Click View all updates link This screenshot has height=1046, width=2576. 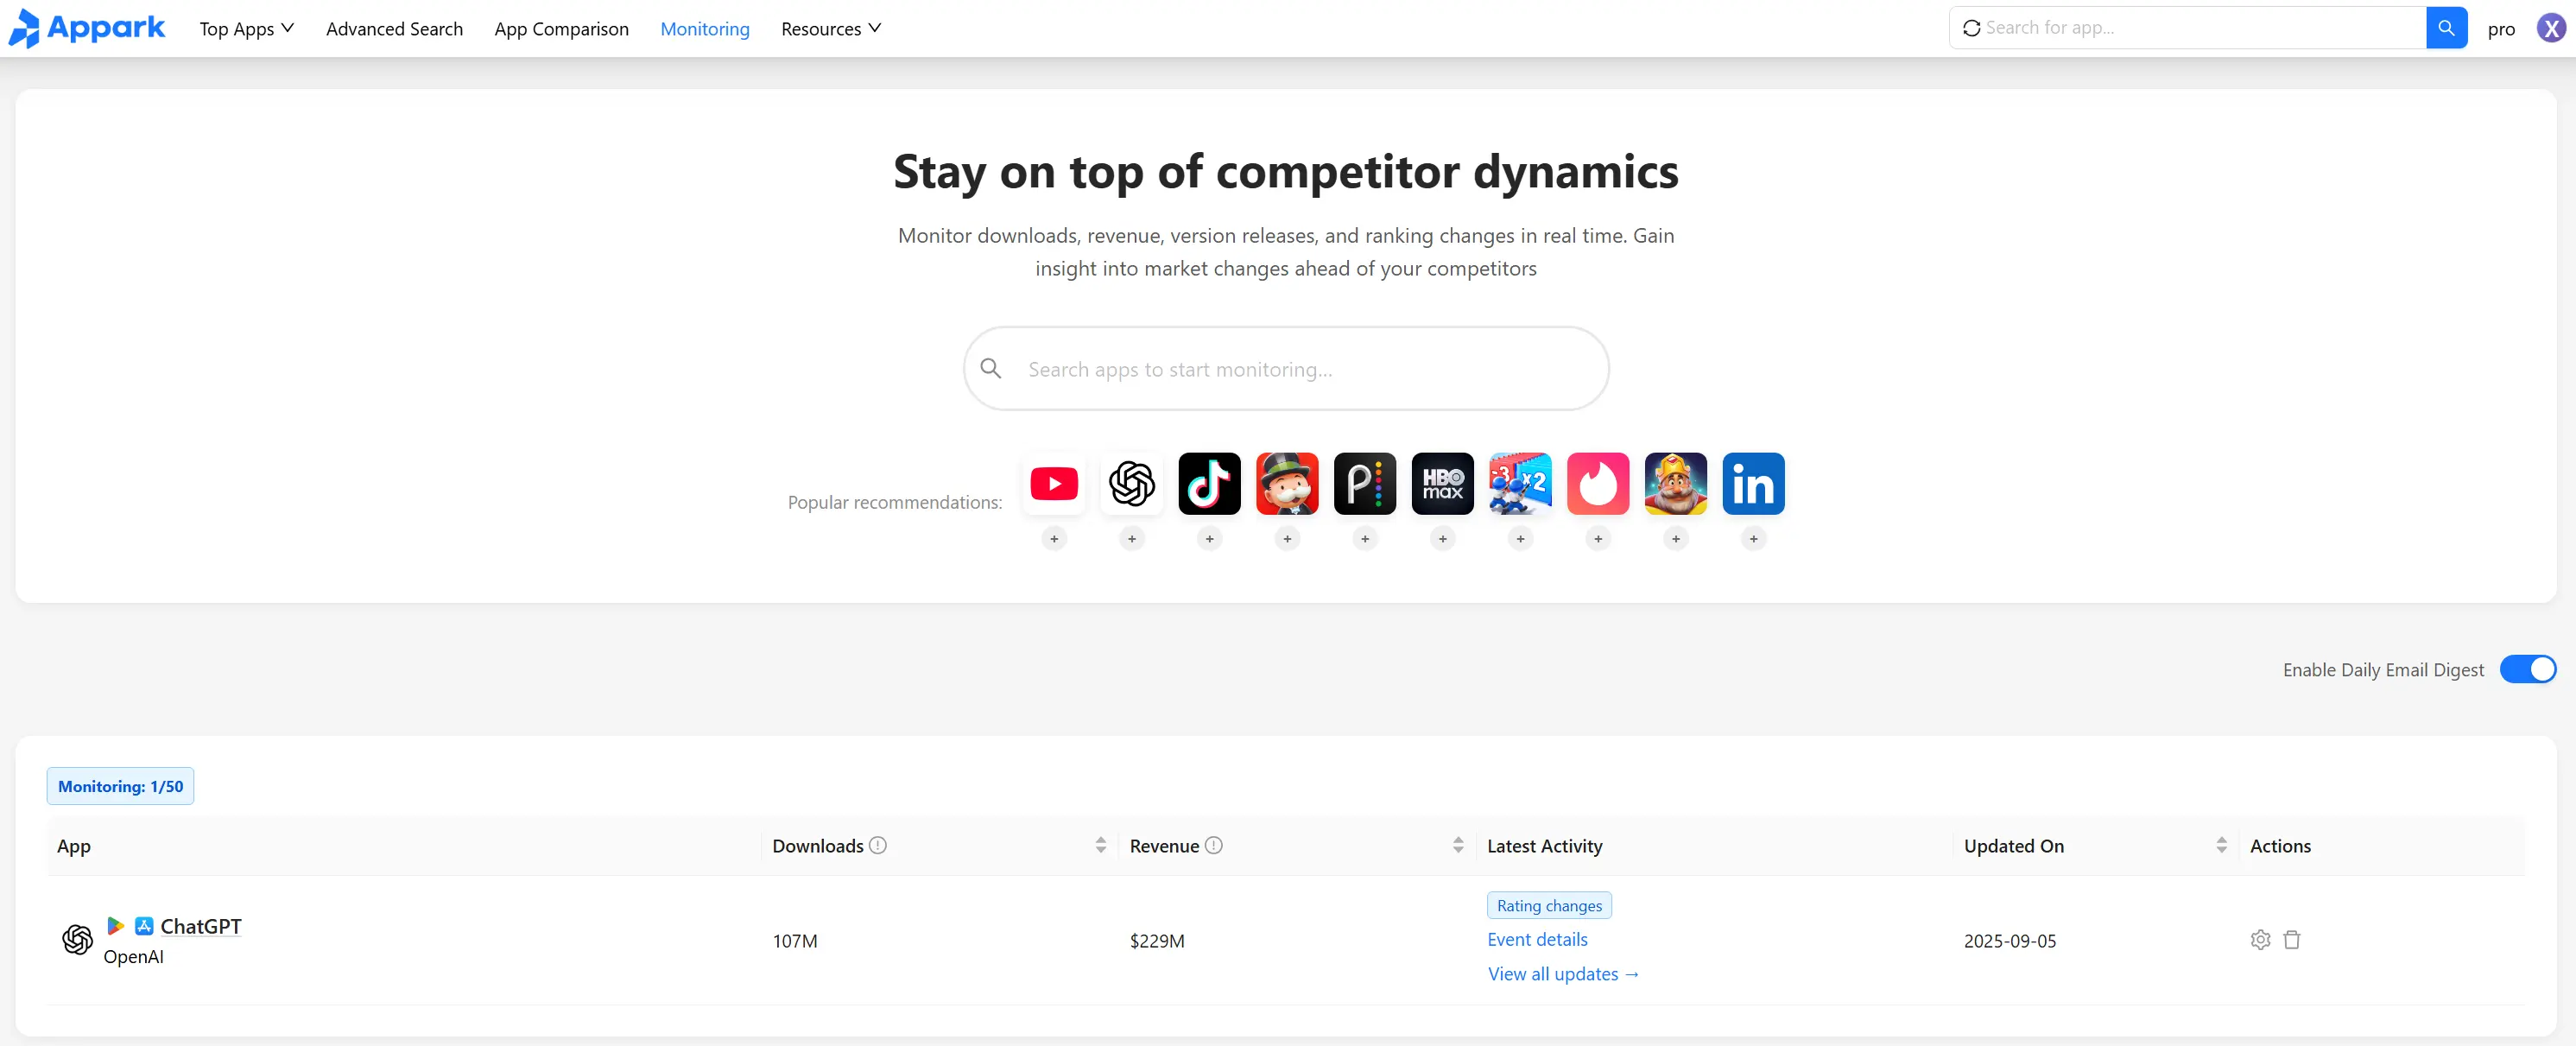pyautogui.click(x=1563, y=974)
